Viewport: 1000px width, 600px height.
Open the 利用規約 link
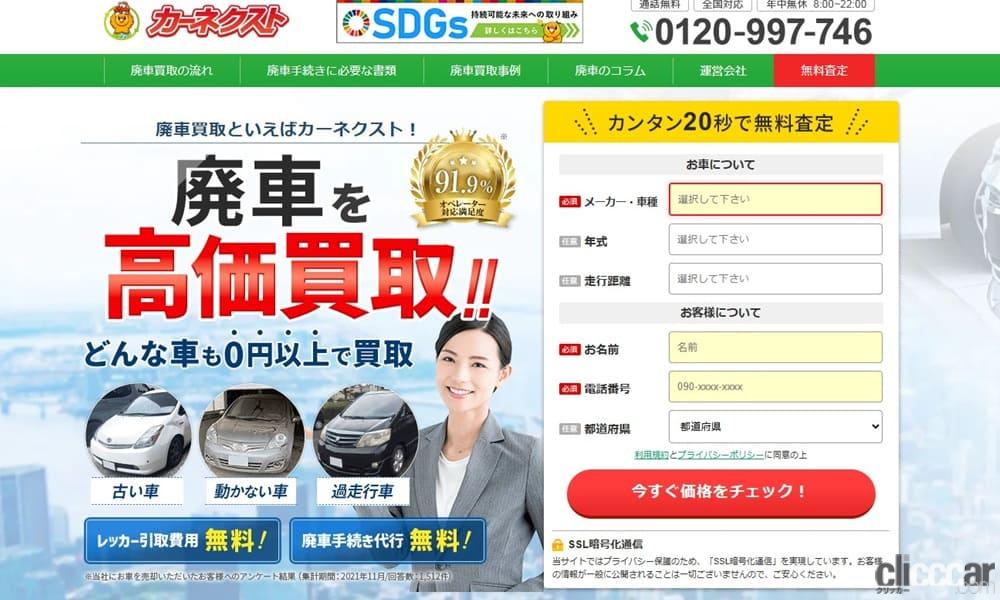click(651, 455)
